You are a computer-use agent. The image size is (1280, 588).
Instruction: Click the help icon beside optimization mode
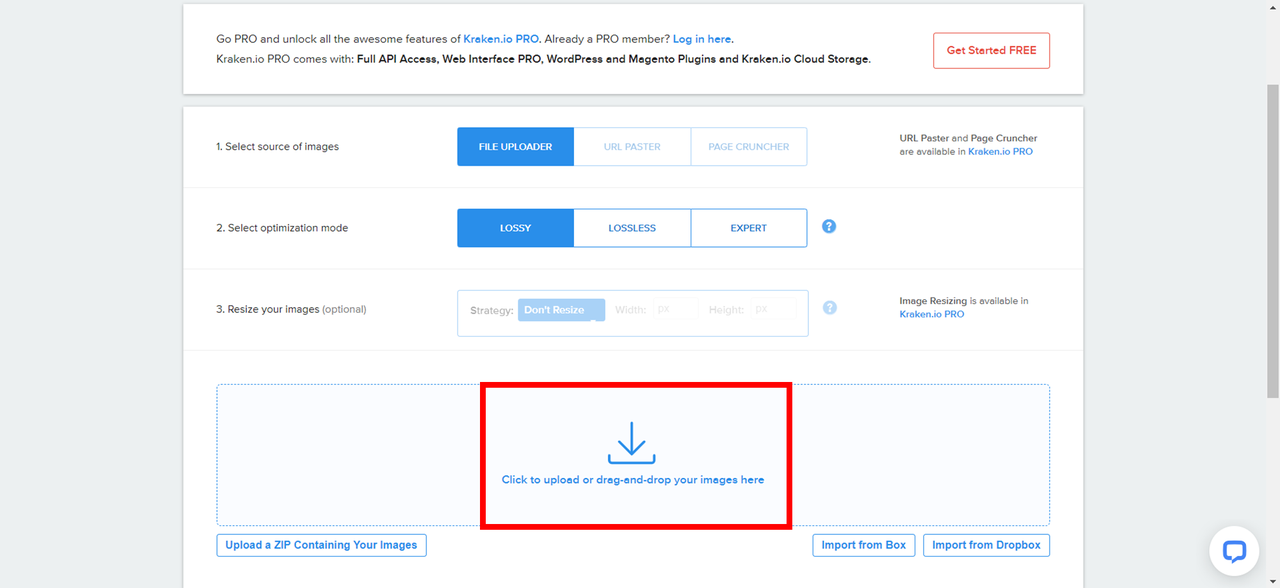click(829, 226)
